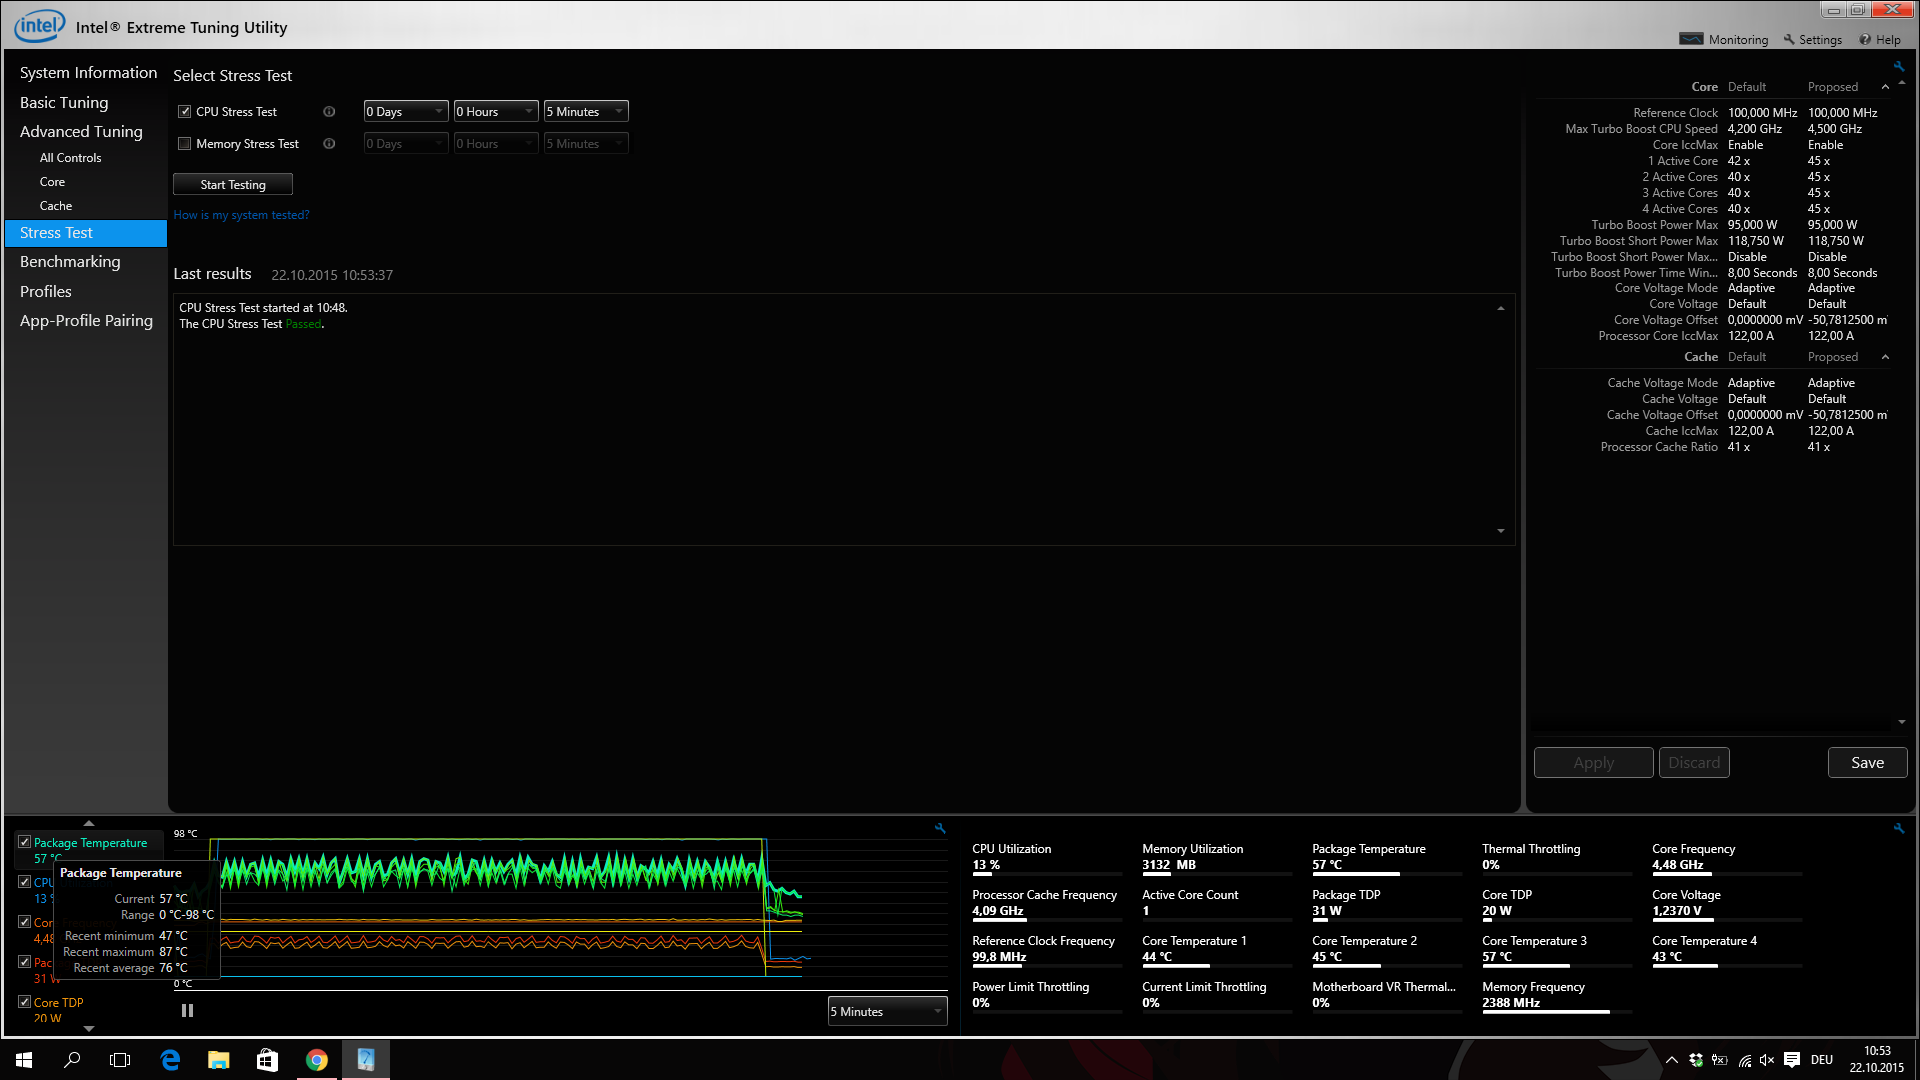Click the Save button
Image resolution: width=1920 pixels, height=1080 pixels.
(x=1867, y=763)
